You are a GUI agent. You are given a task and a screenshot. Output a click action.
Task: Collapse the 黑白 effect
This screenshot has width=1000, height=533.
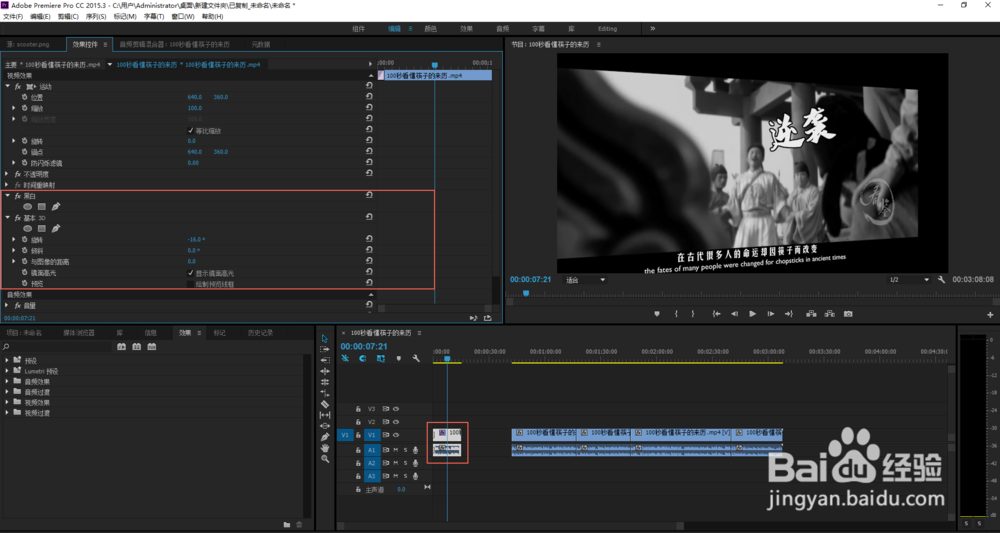(x=8, y=196)
